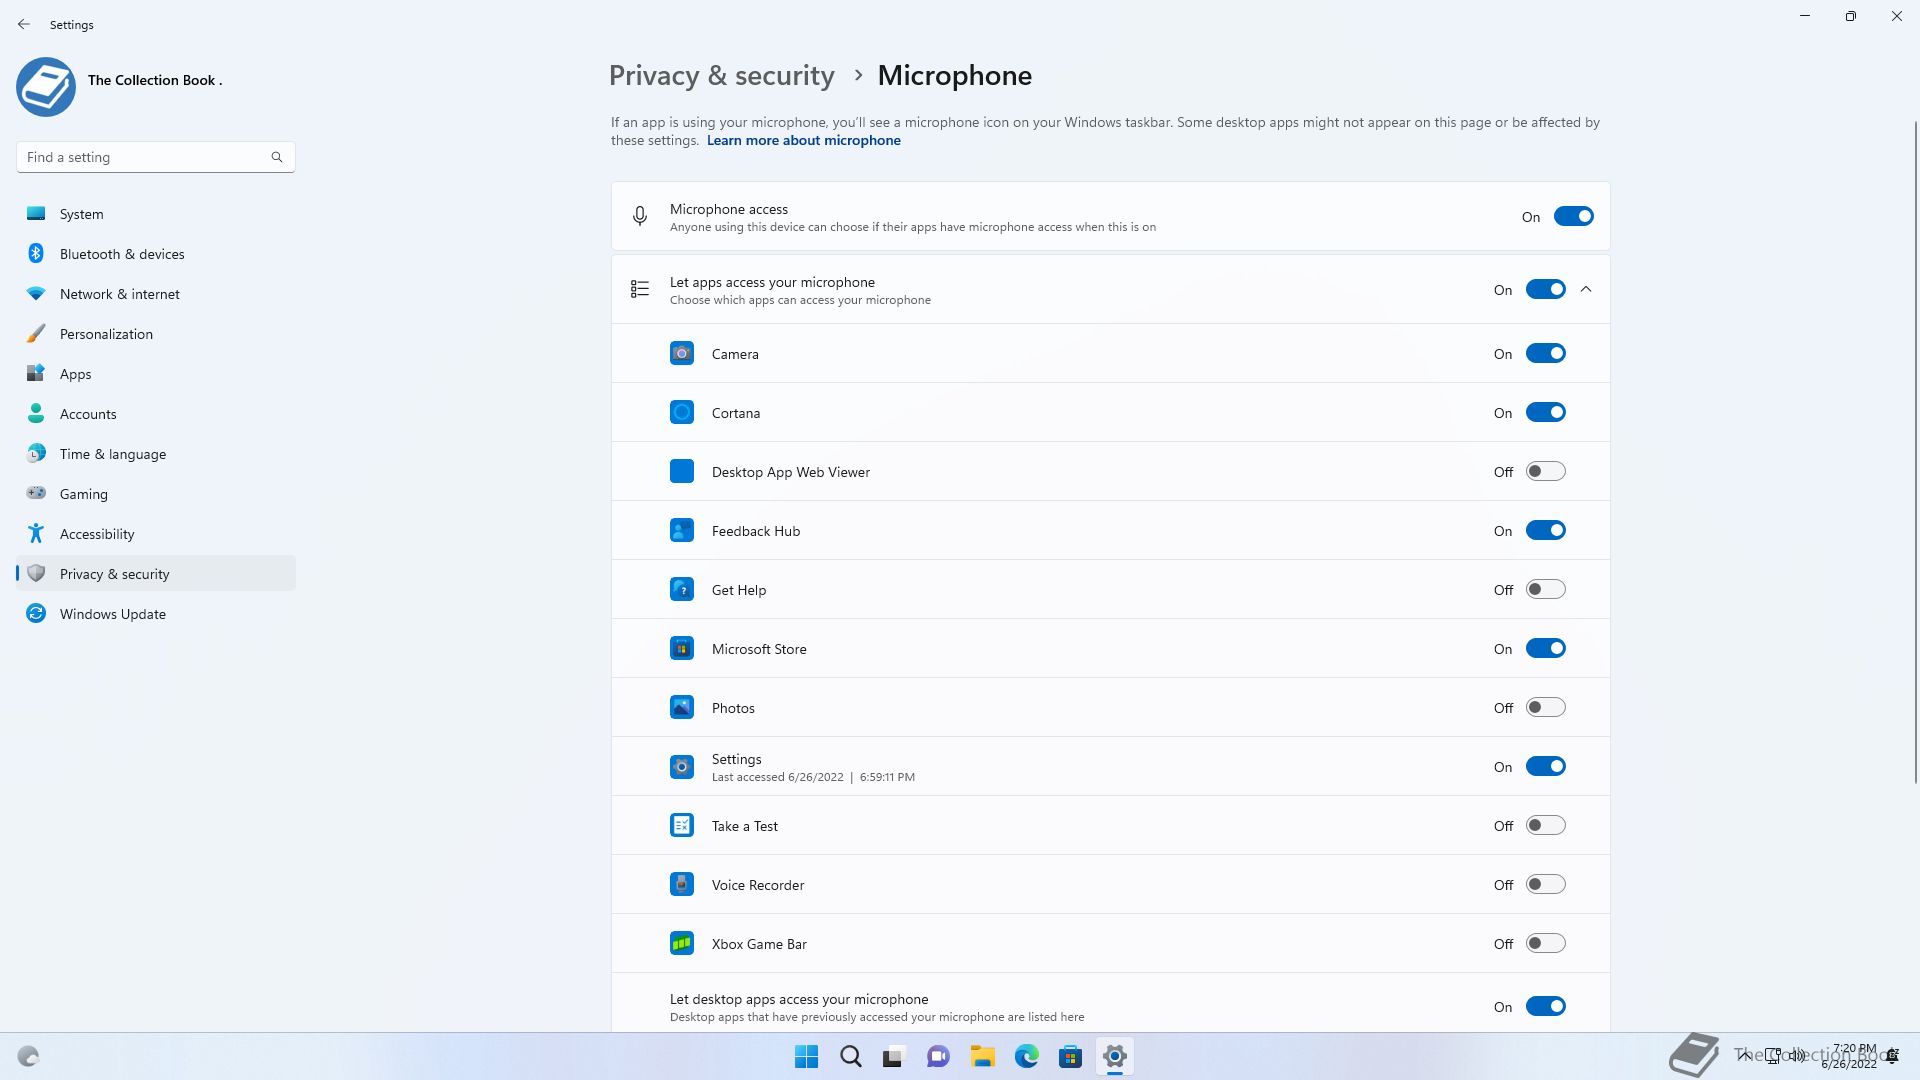Click The Collection Book profile avatar
The image size is (1920, 1080).
[46, 87]
